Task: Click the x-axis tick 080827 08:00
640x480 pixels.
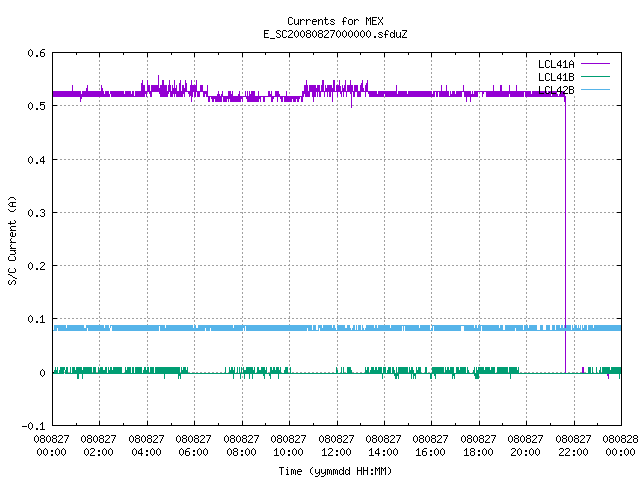Action: coord(241,446)
